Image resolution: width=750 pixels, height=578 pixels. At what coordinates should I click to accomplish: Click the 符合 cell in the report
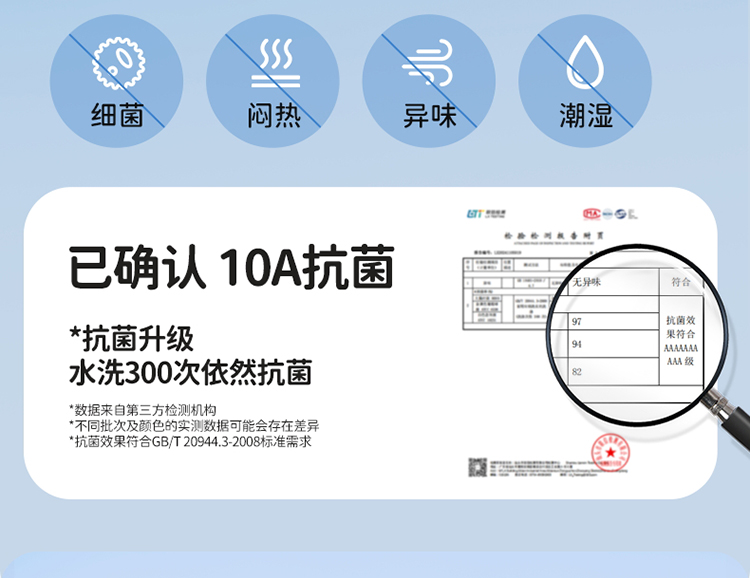681,282
